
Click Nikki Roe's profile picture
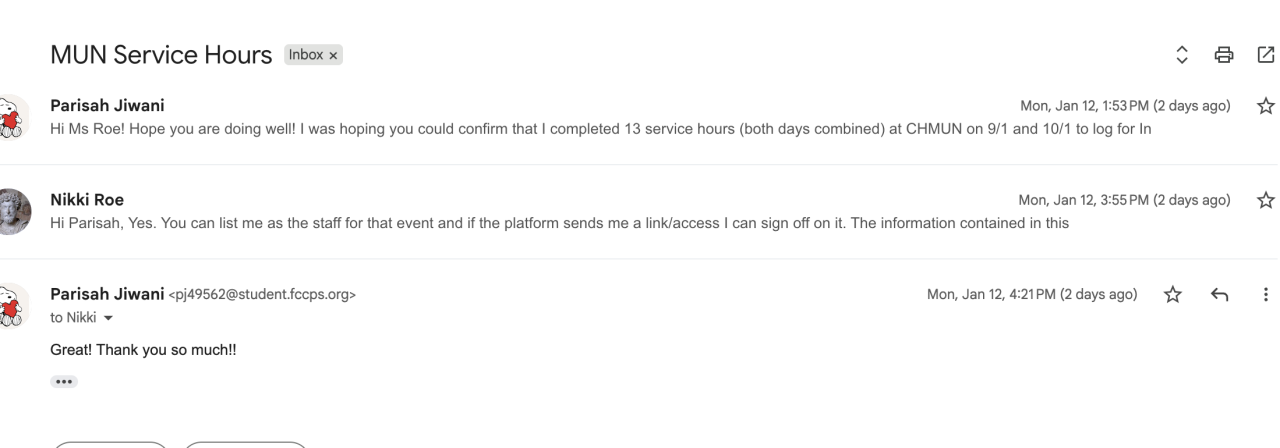pos(14,211)
